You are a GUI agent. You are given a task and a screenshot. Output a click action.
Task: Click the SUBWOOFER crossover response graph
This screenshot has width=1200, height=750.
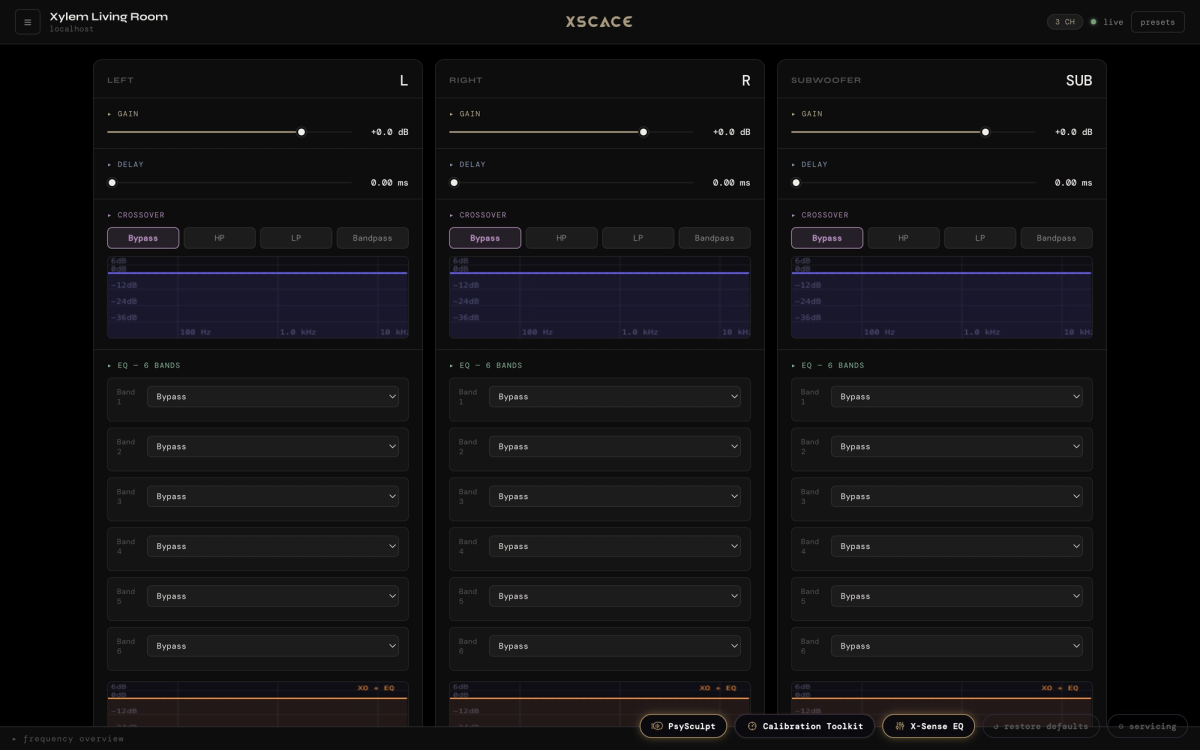pos(942,297)
